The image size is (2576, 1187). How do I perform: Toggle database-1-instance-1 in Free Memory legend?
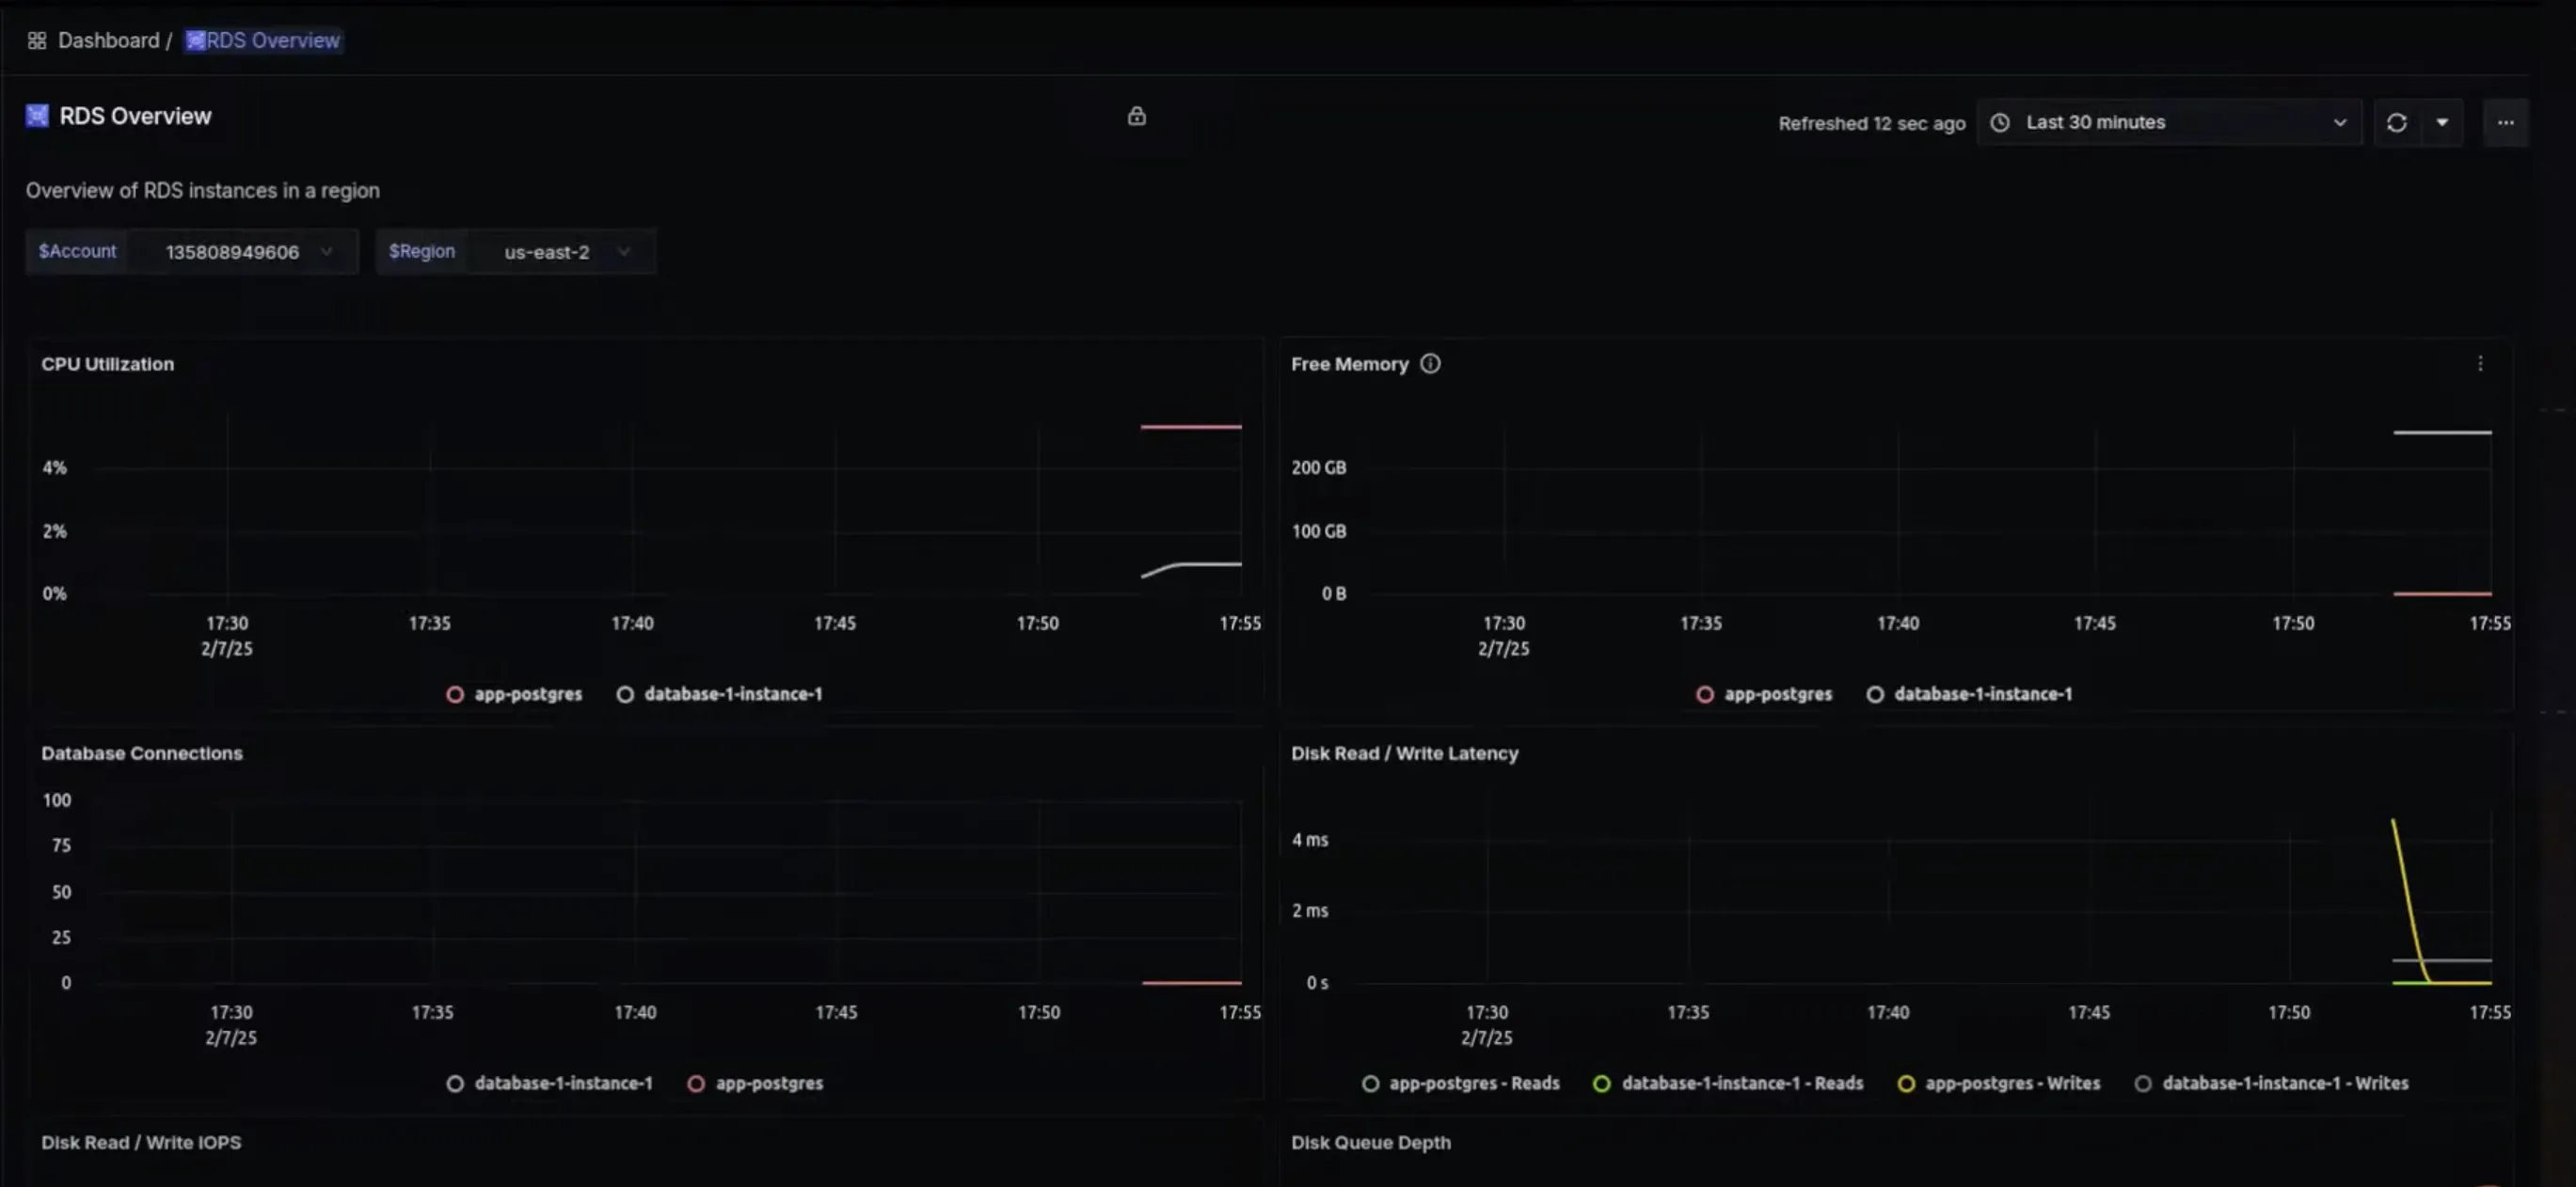click(x=1970, y=694)
